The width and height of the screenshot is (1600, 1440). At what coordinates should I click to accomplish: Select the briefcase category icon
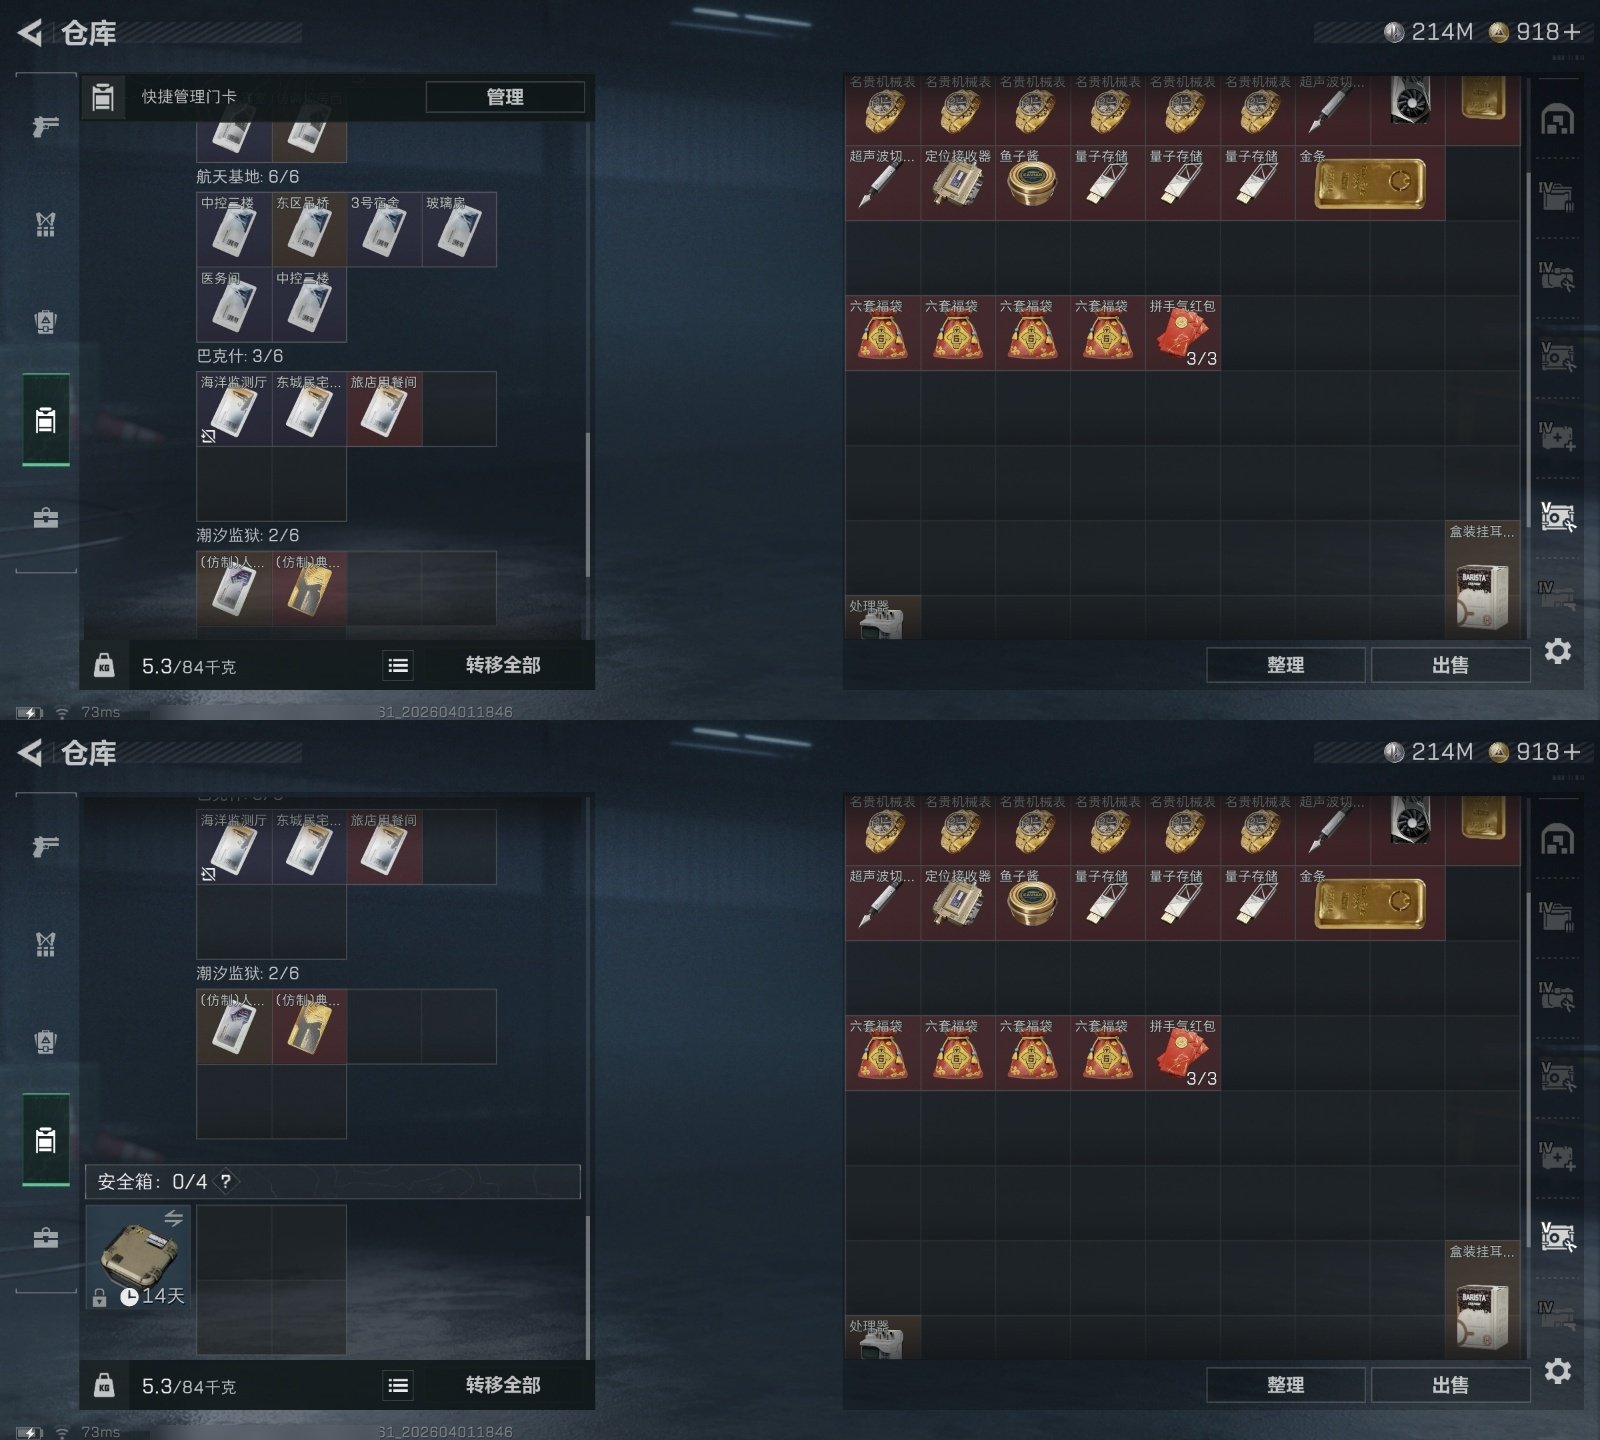[45, 518]
